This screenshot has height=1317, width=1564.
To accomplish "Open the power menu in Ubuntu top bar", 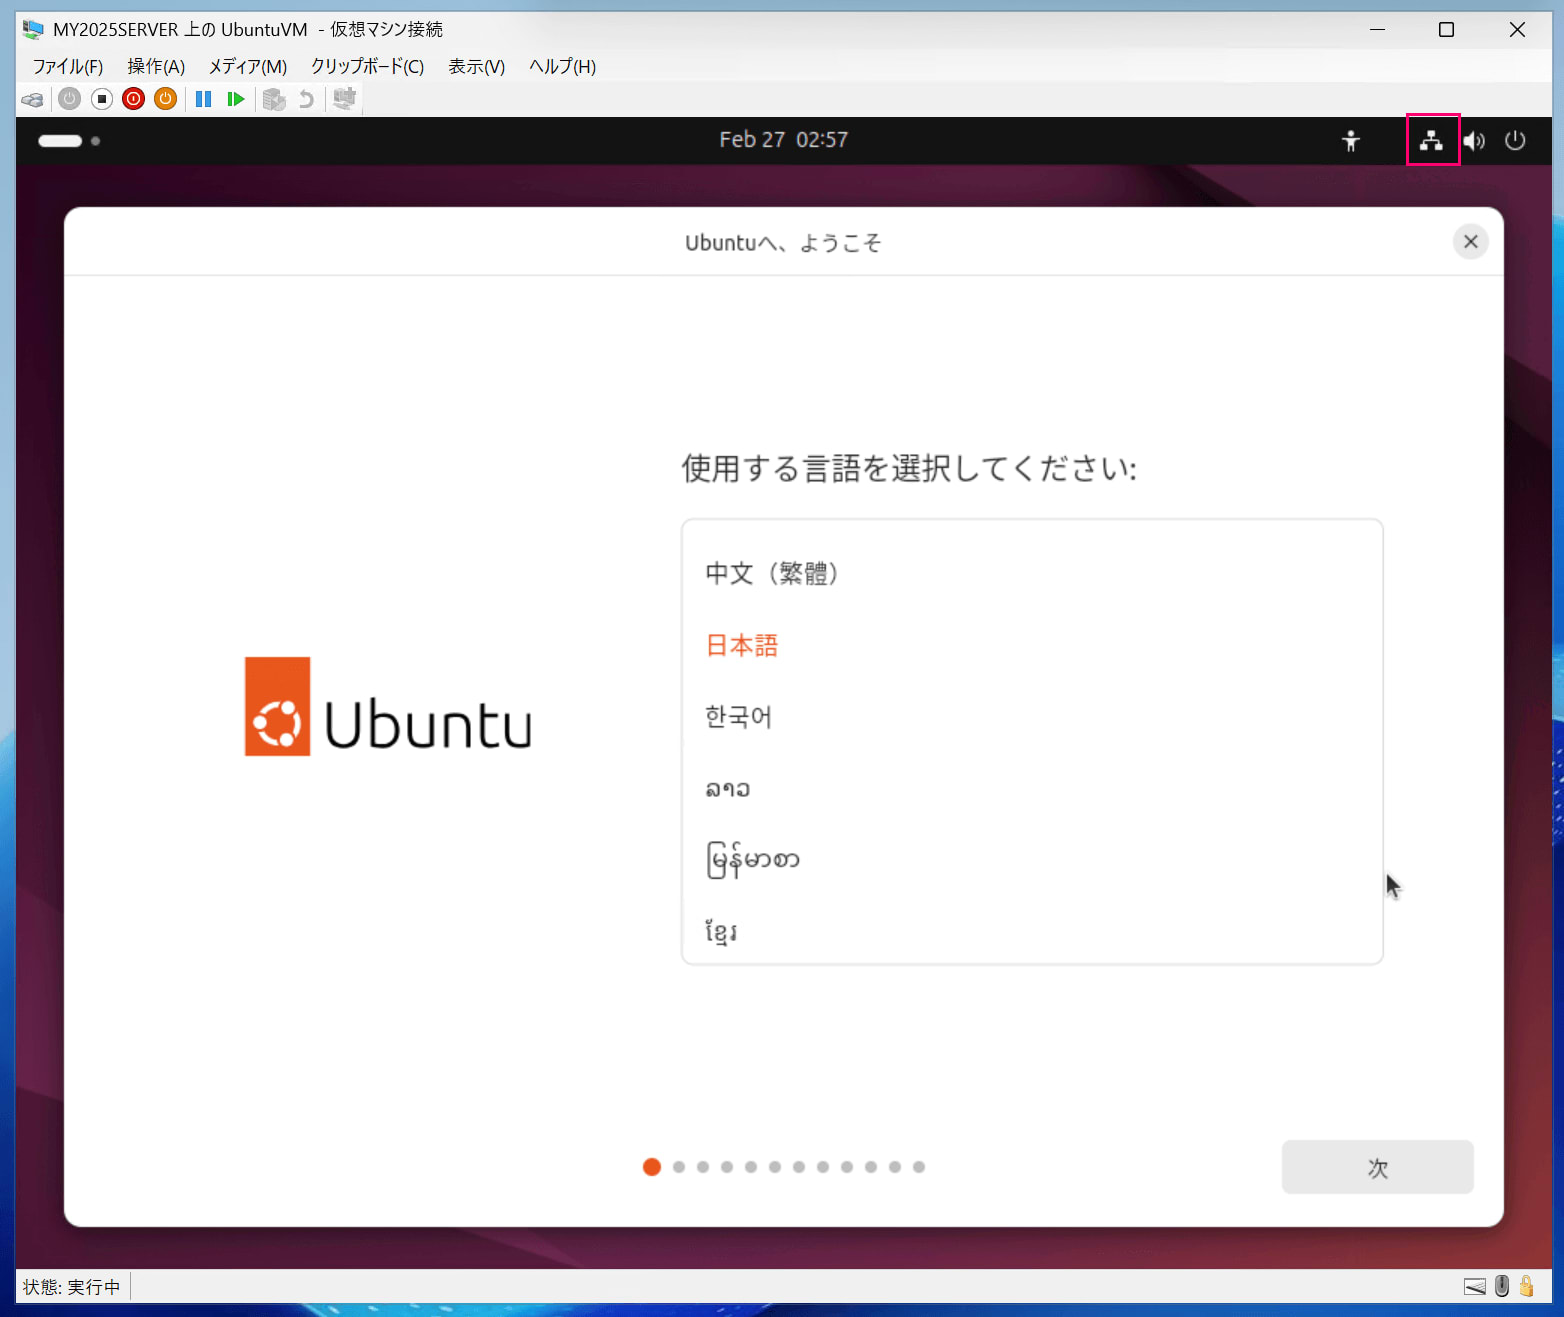I will [x=1515, y=140].
